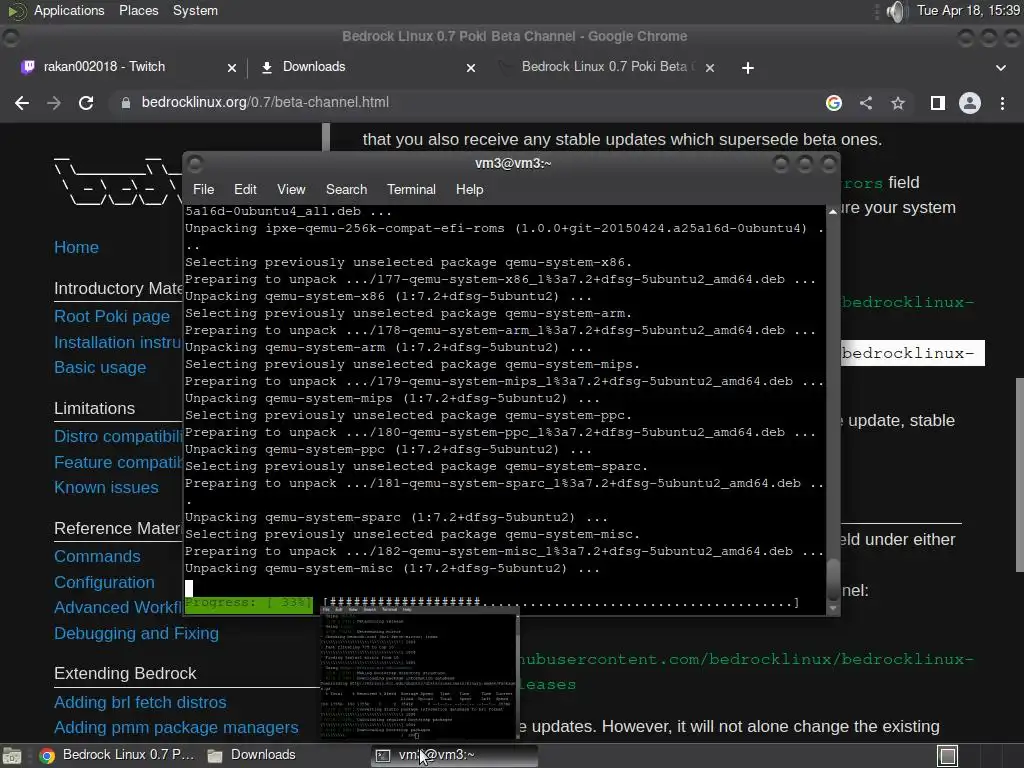This screenshot has height=768, width=1024.
Task: Click the show desktop icon in bottom panel
Action: 11,756
